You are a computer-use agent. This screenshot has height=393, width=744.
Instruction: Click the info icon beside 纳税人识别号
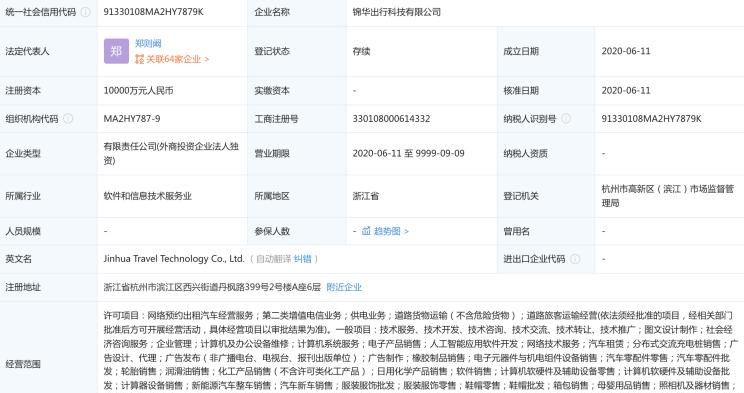pos(566,119)
